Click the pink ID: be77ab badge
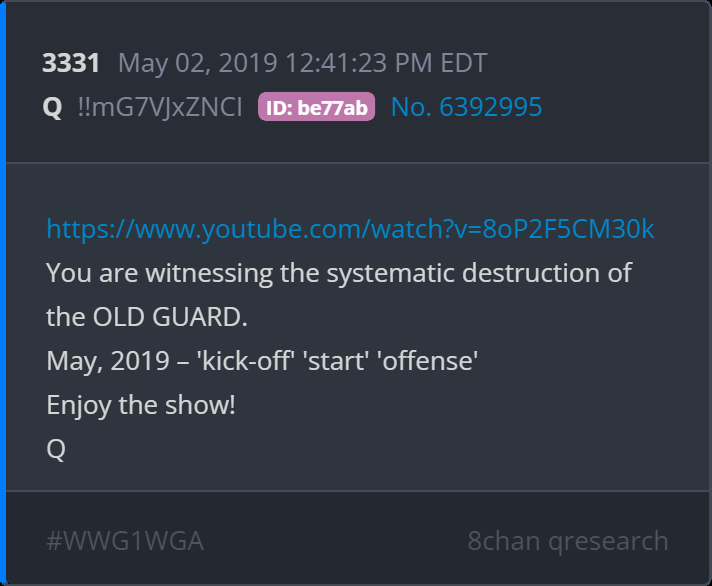Viewport: 712px width, 586px height. (316, 107)
